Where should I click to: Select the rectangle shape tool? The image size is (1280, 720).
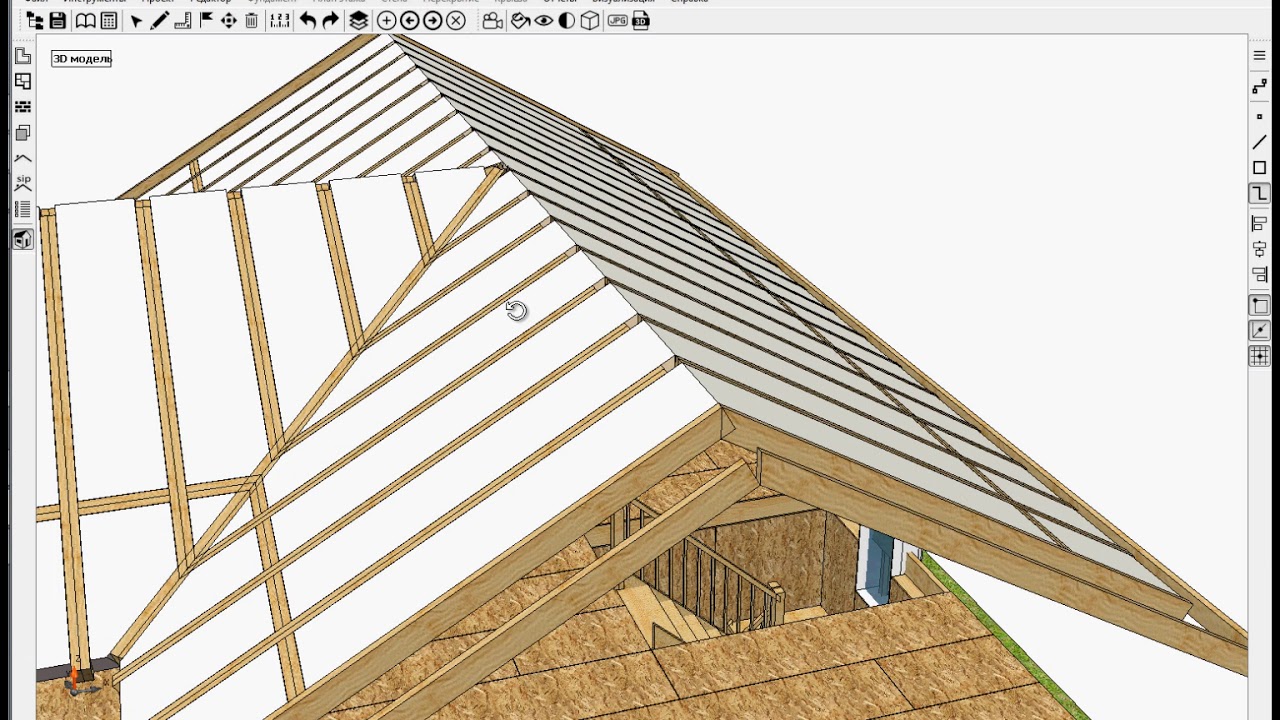[1260, 168]
